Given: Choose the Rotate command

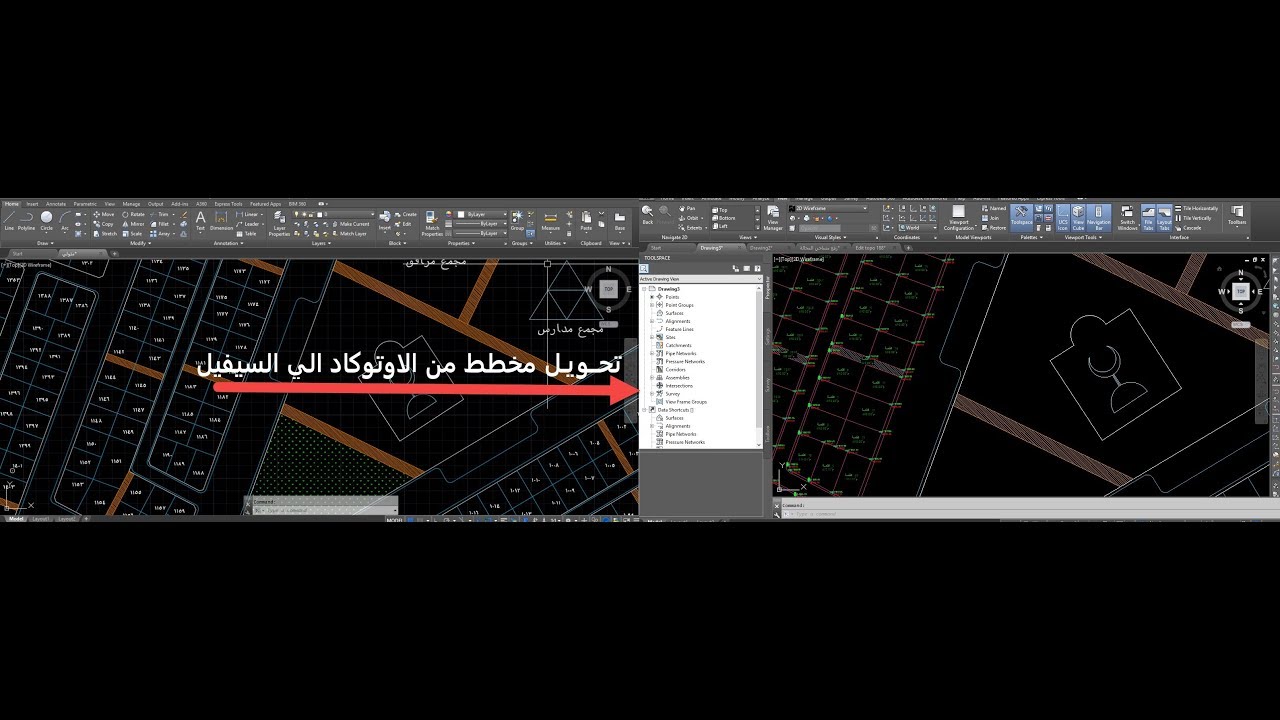Looking at the screenshot, I should pos(134,214).
